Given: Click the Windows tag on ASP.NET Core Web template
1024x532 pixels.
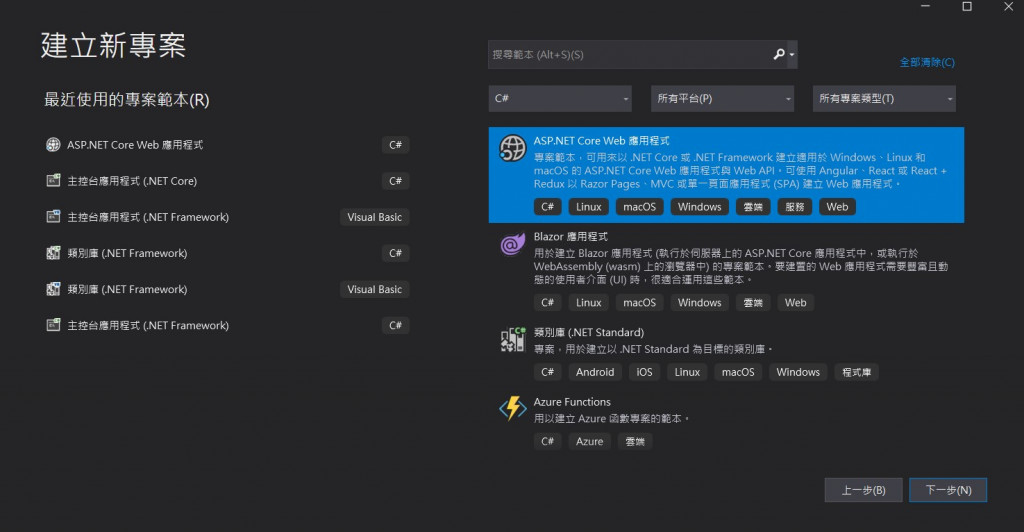Looking at the screenshot, I should point(699,207).
